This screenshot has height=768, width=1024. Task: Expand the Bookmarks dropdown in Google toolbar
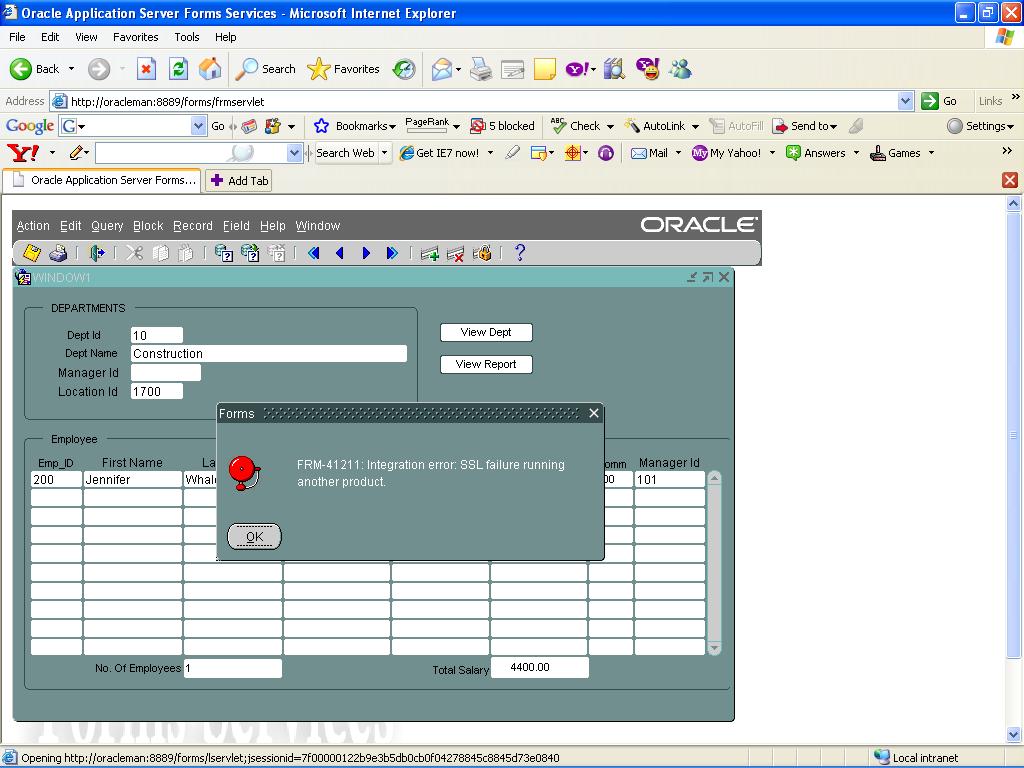392,127
